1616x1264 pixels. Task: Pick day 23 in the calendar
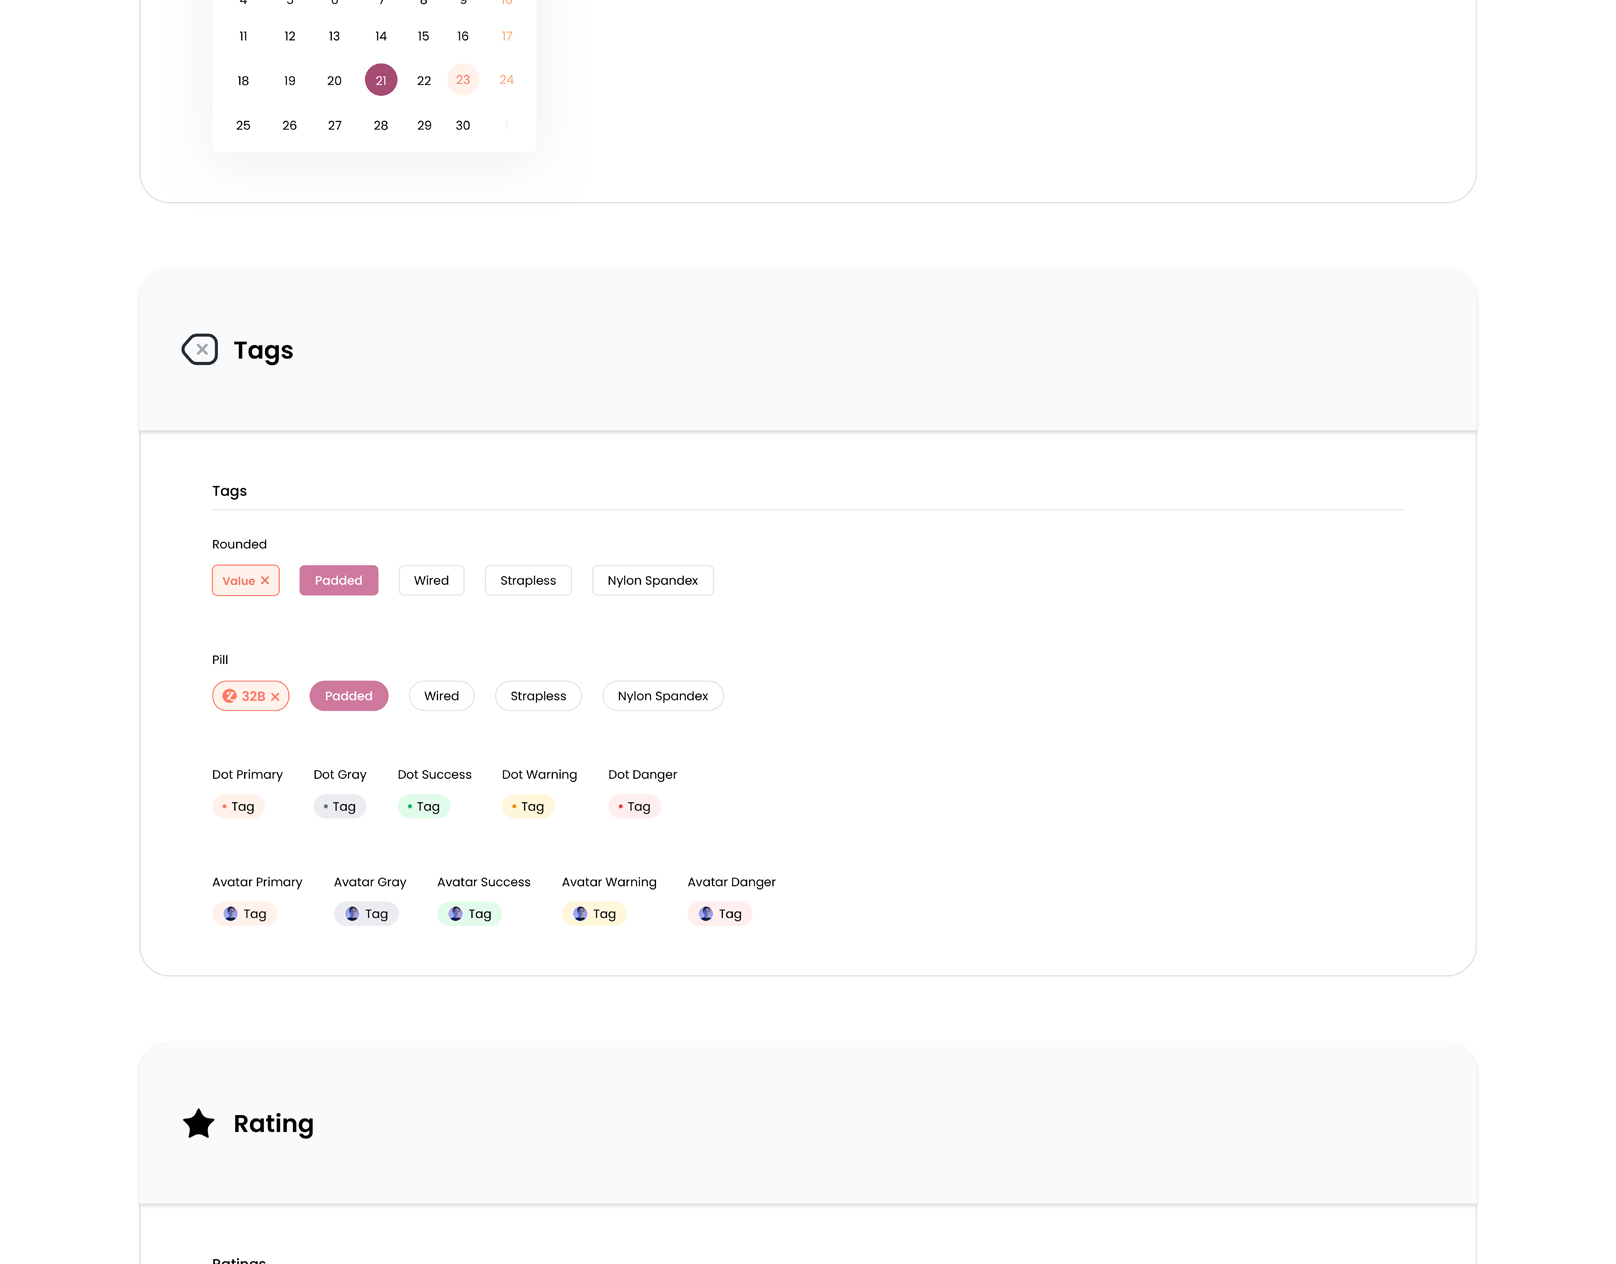(463, 80)
